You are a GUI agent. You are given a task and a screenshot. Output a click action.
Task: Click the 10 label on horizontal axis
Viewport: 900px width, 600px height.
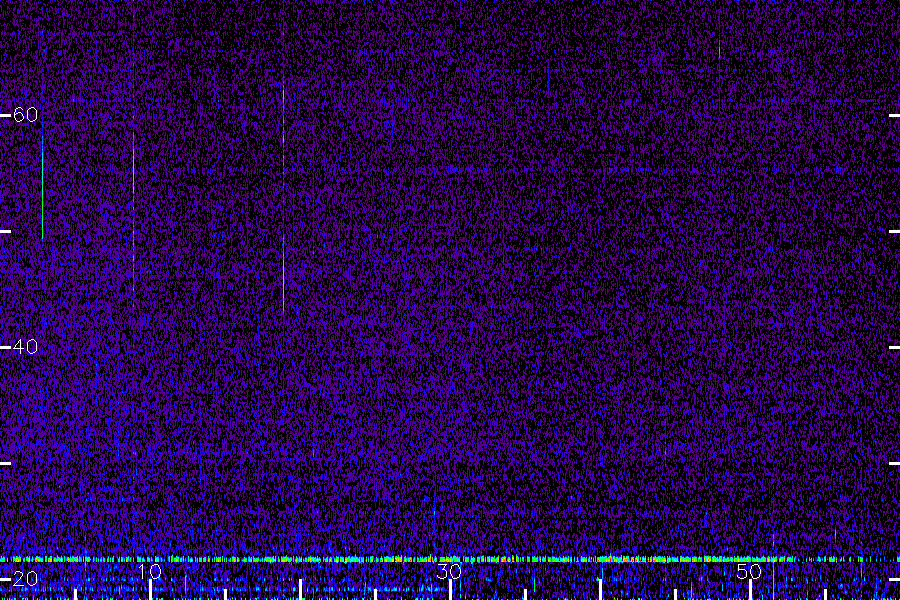pyautogui.click(x=150, y=571)
